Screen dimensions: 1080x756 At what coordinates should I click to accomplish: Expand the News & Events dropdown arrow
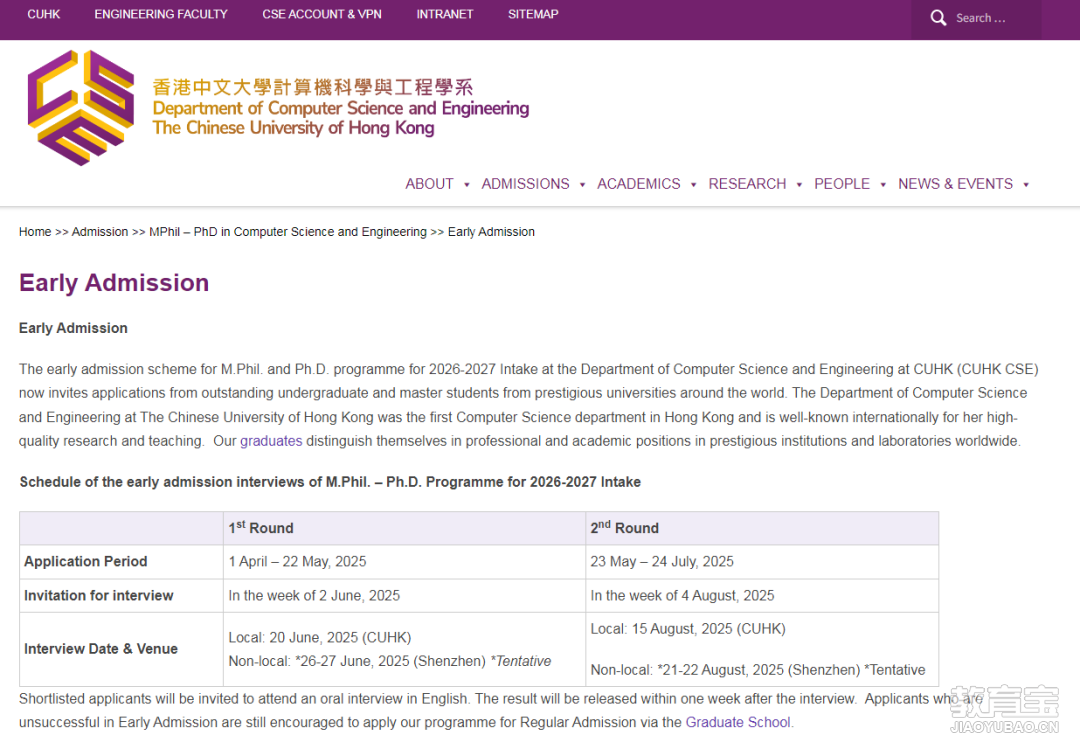click(1026, 185)
